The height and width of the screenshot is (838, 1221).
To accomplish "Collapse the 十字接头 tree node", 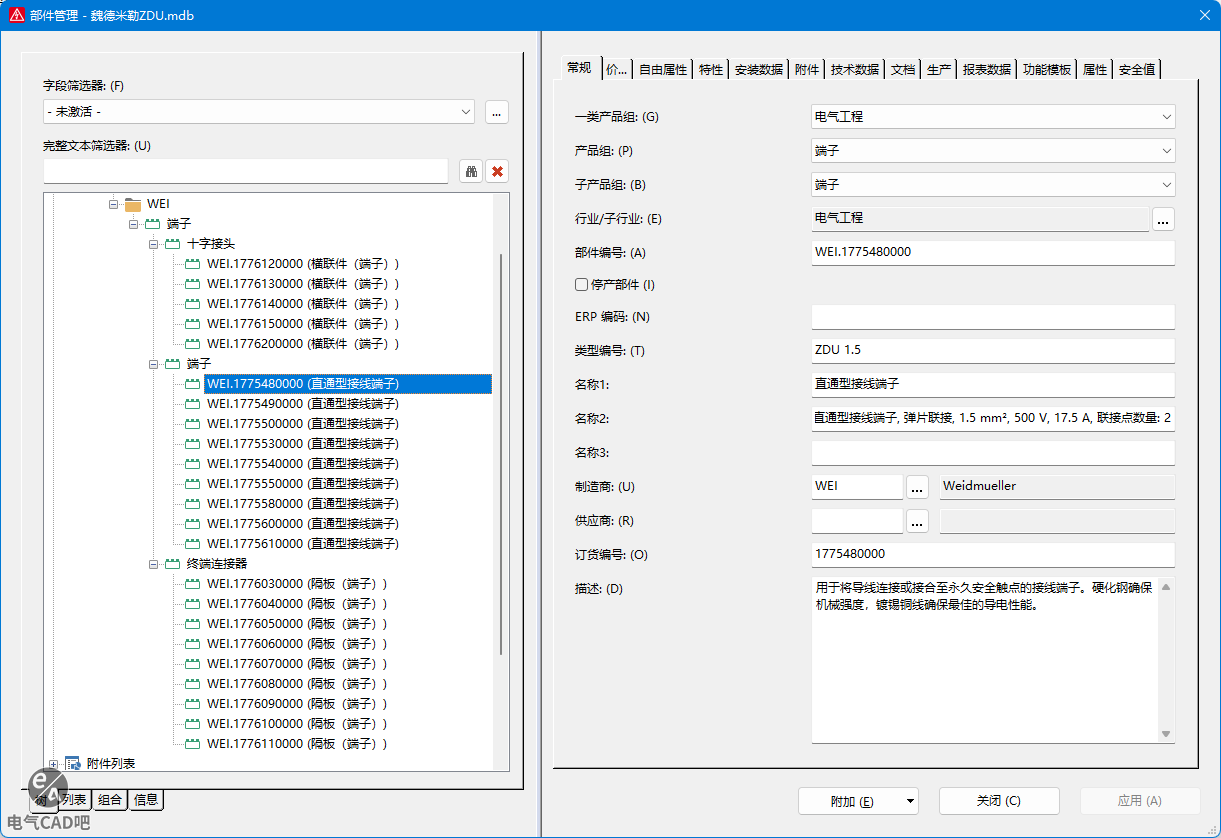I will (154, 244).
